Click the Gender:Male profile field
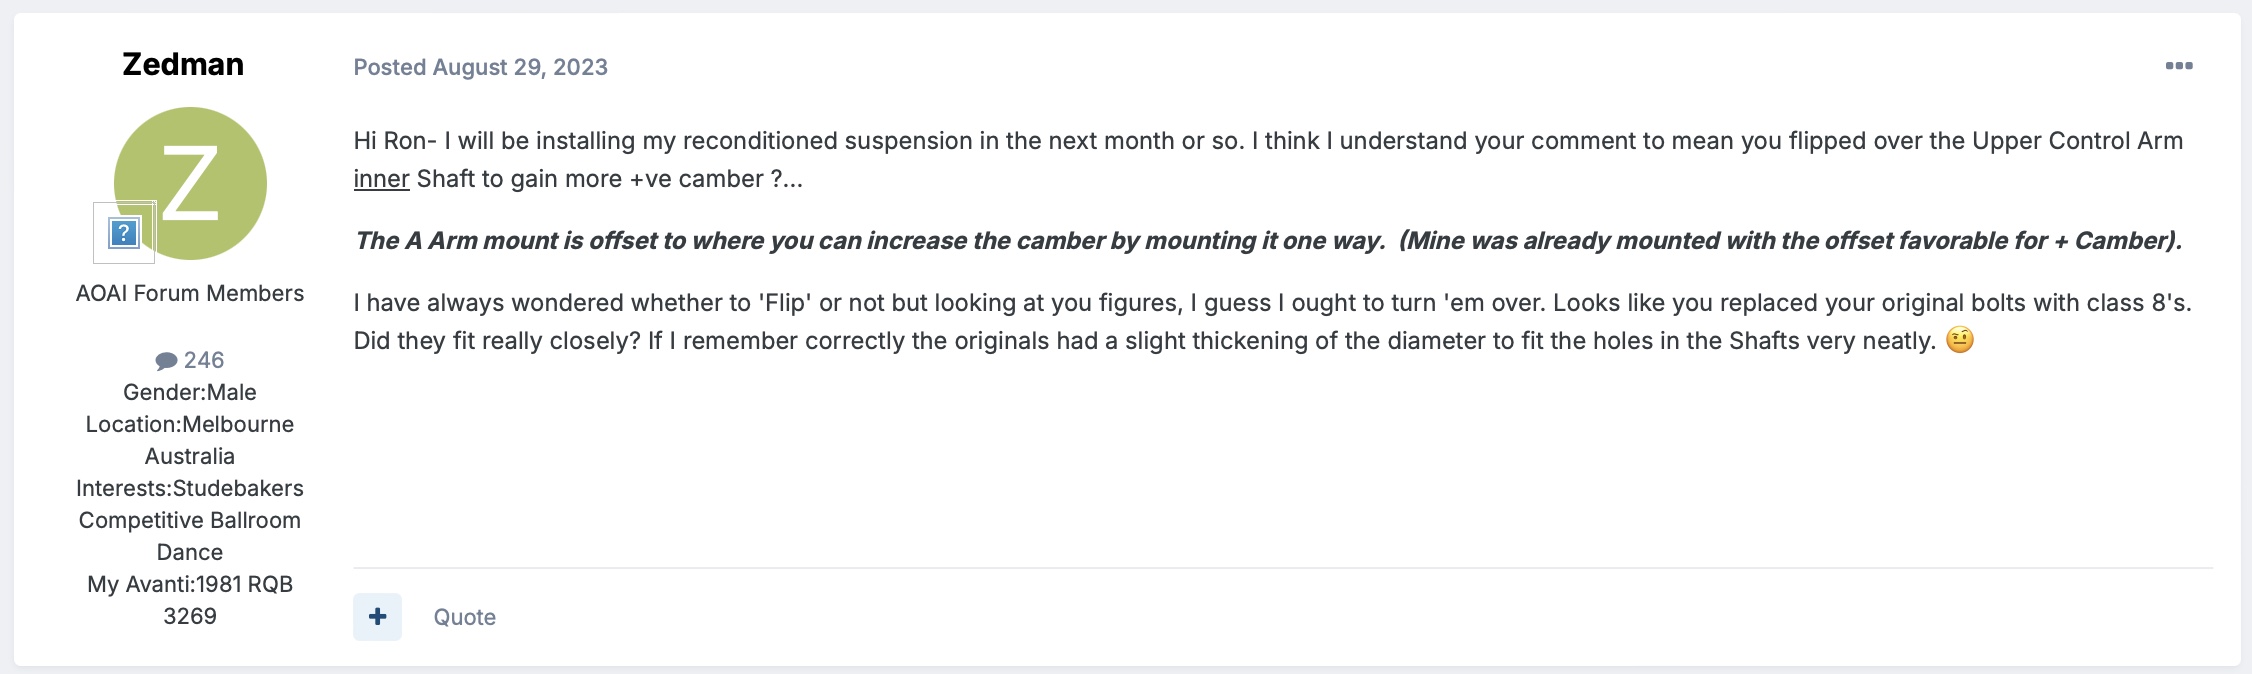The width and height of the screenshot is (2252, 674). coord(190,392)
